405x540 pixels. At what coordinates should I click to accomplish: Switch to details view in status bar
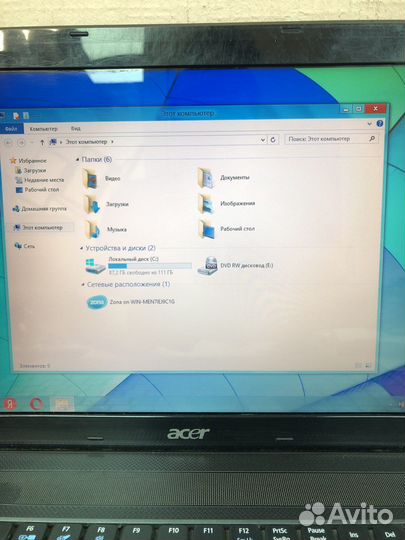pos(358,365)
